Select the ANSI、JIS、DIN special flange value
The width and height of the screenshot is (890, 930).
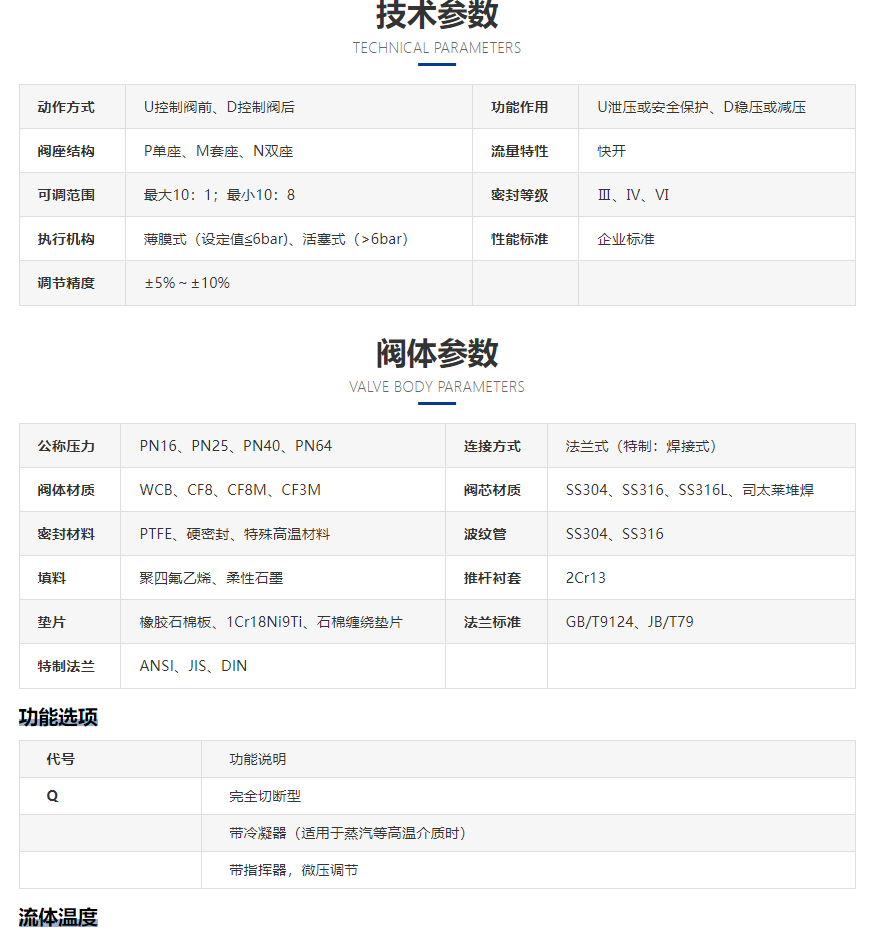tap(193, 666)
